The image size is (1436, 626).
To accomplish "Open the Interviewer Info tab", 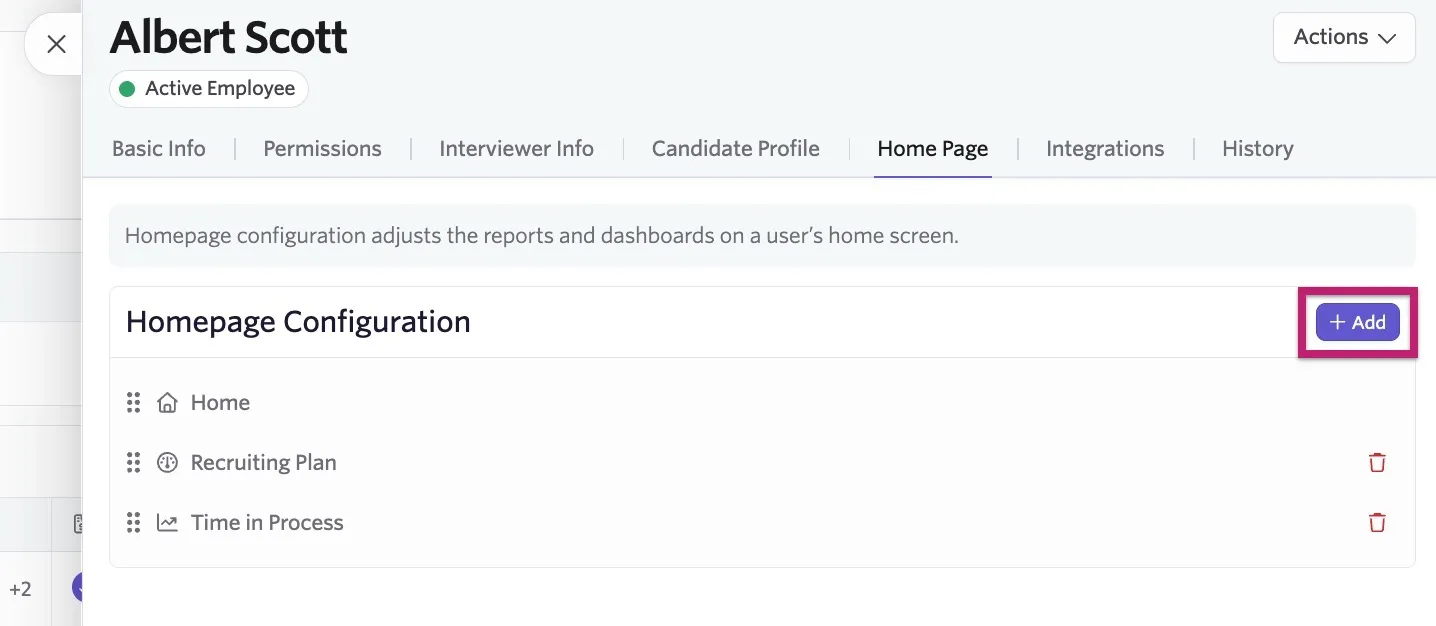I will (x=516, y=149).
